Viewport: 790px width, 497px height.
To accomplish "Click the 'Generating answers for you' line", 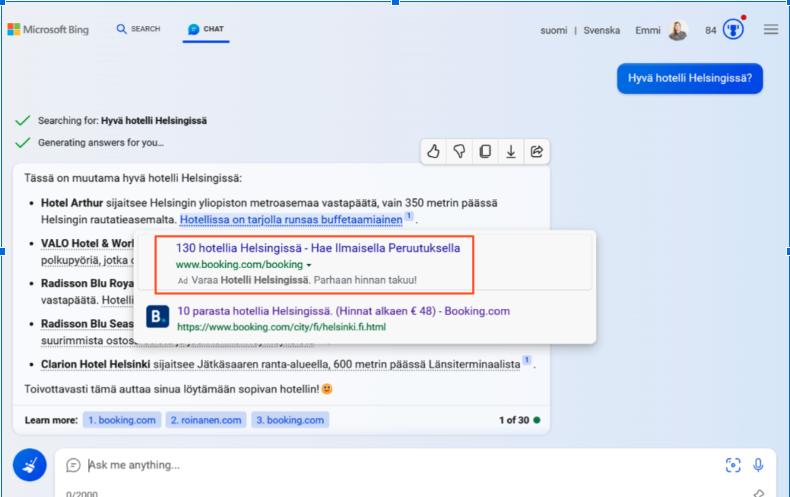I will coord(101,143).
